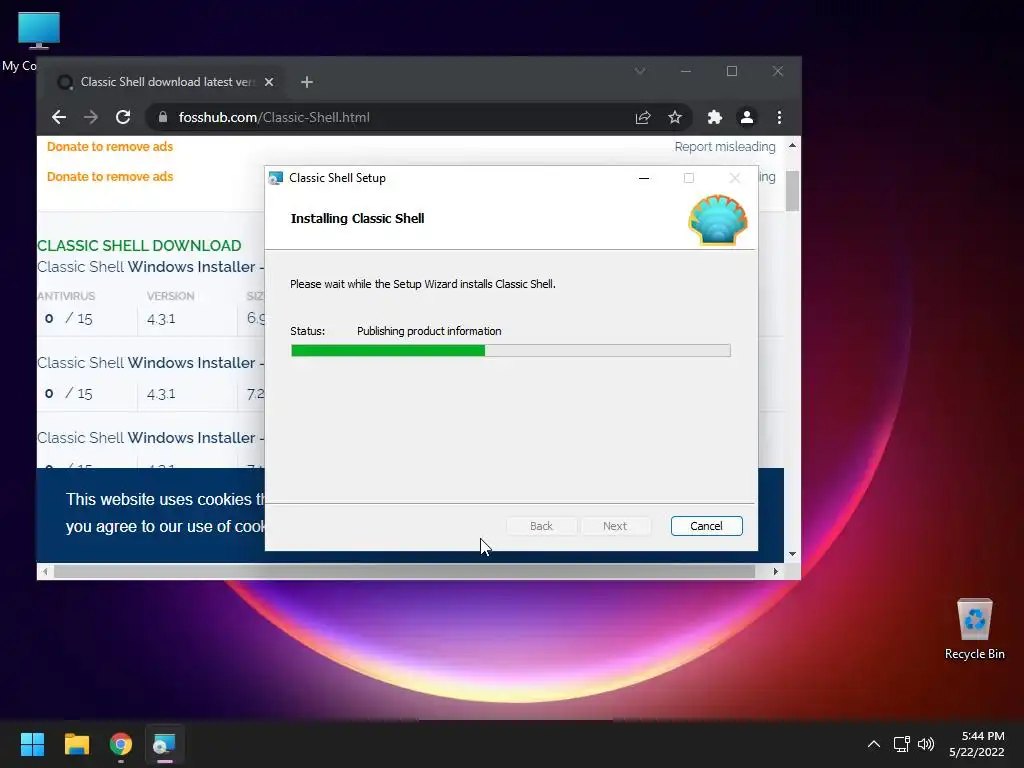The width and height of the screenshot is (1024, 768).
Task: Click the ANTIVIRUS column label
Action: tap(66, 296)
